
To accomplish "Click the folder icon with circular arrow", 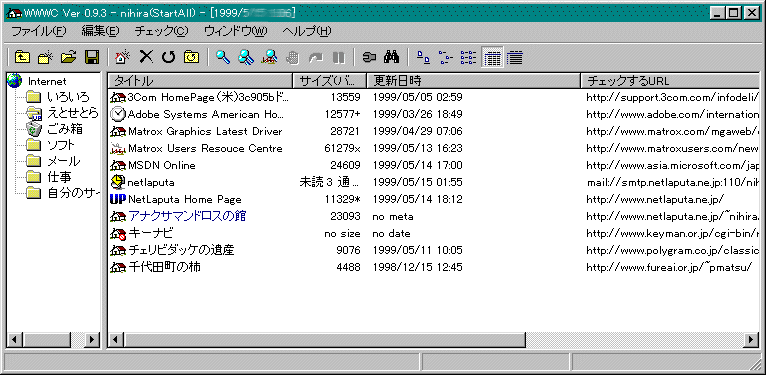I will pyautogui.click(x=192, y=58).
